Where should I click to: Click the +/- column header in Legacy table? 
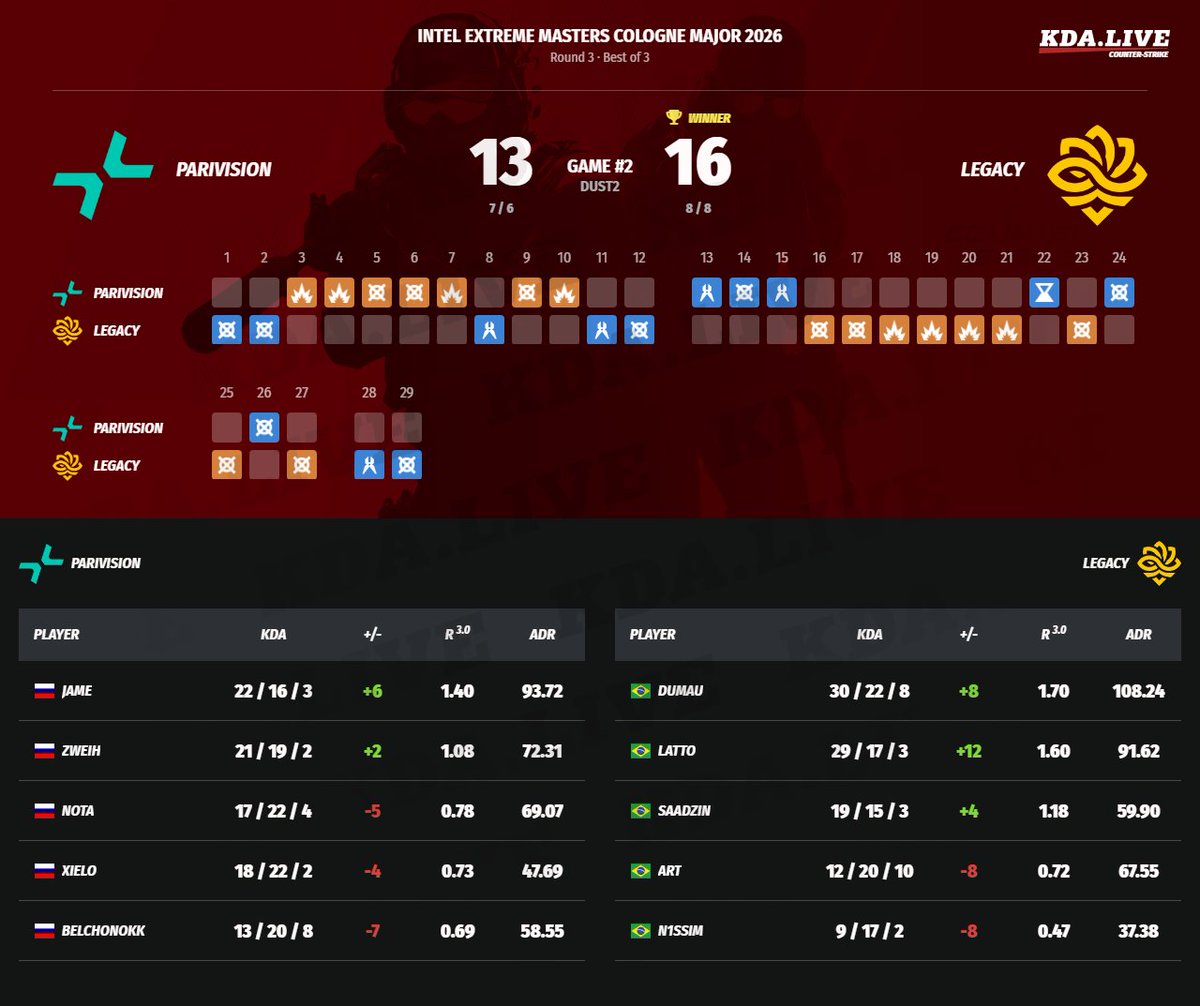coord(969,634)
